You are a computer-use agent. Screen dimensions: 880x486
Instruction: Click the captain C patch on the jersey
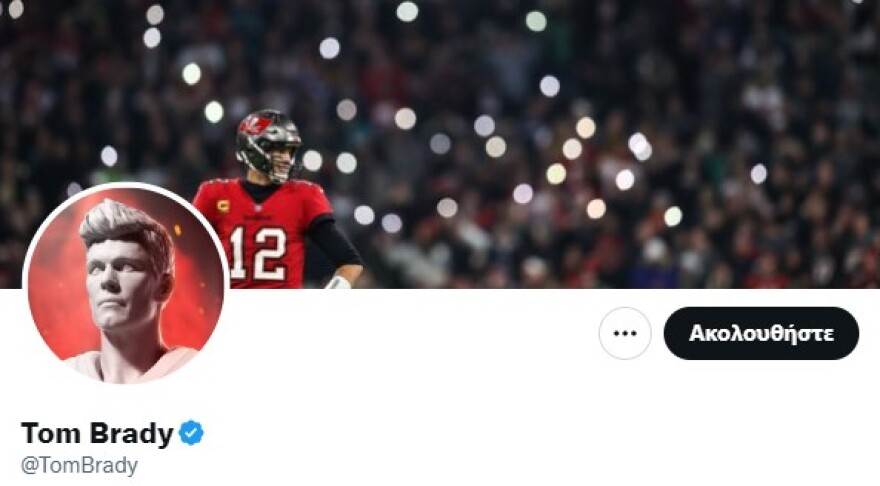point(223,206)
